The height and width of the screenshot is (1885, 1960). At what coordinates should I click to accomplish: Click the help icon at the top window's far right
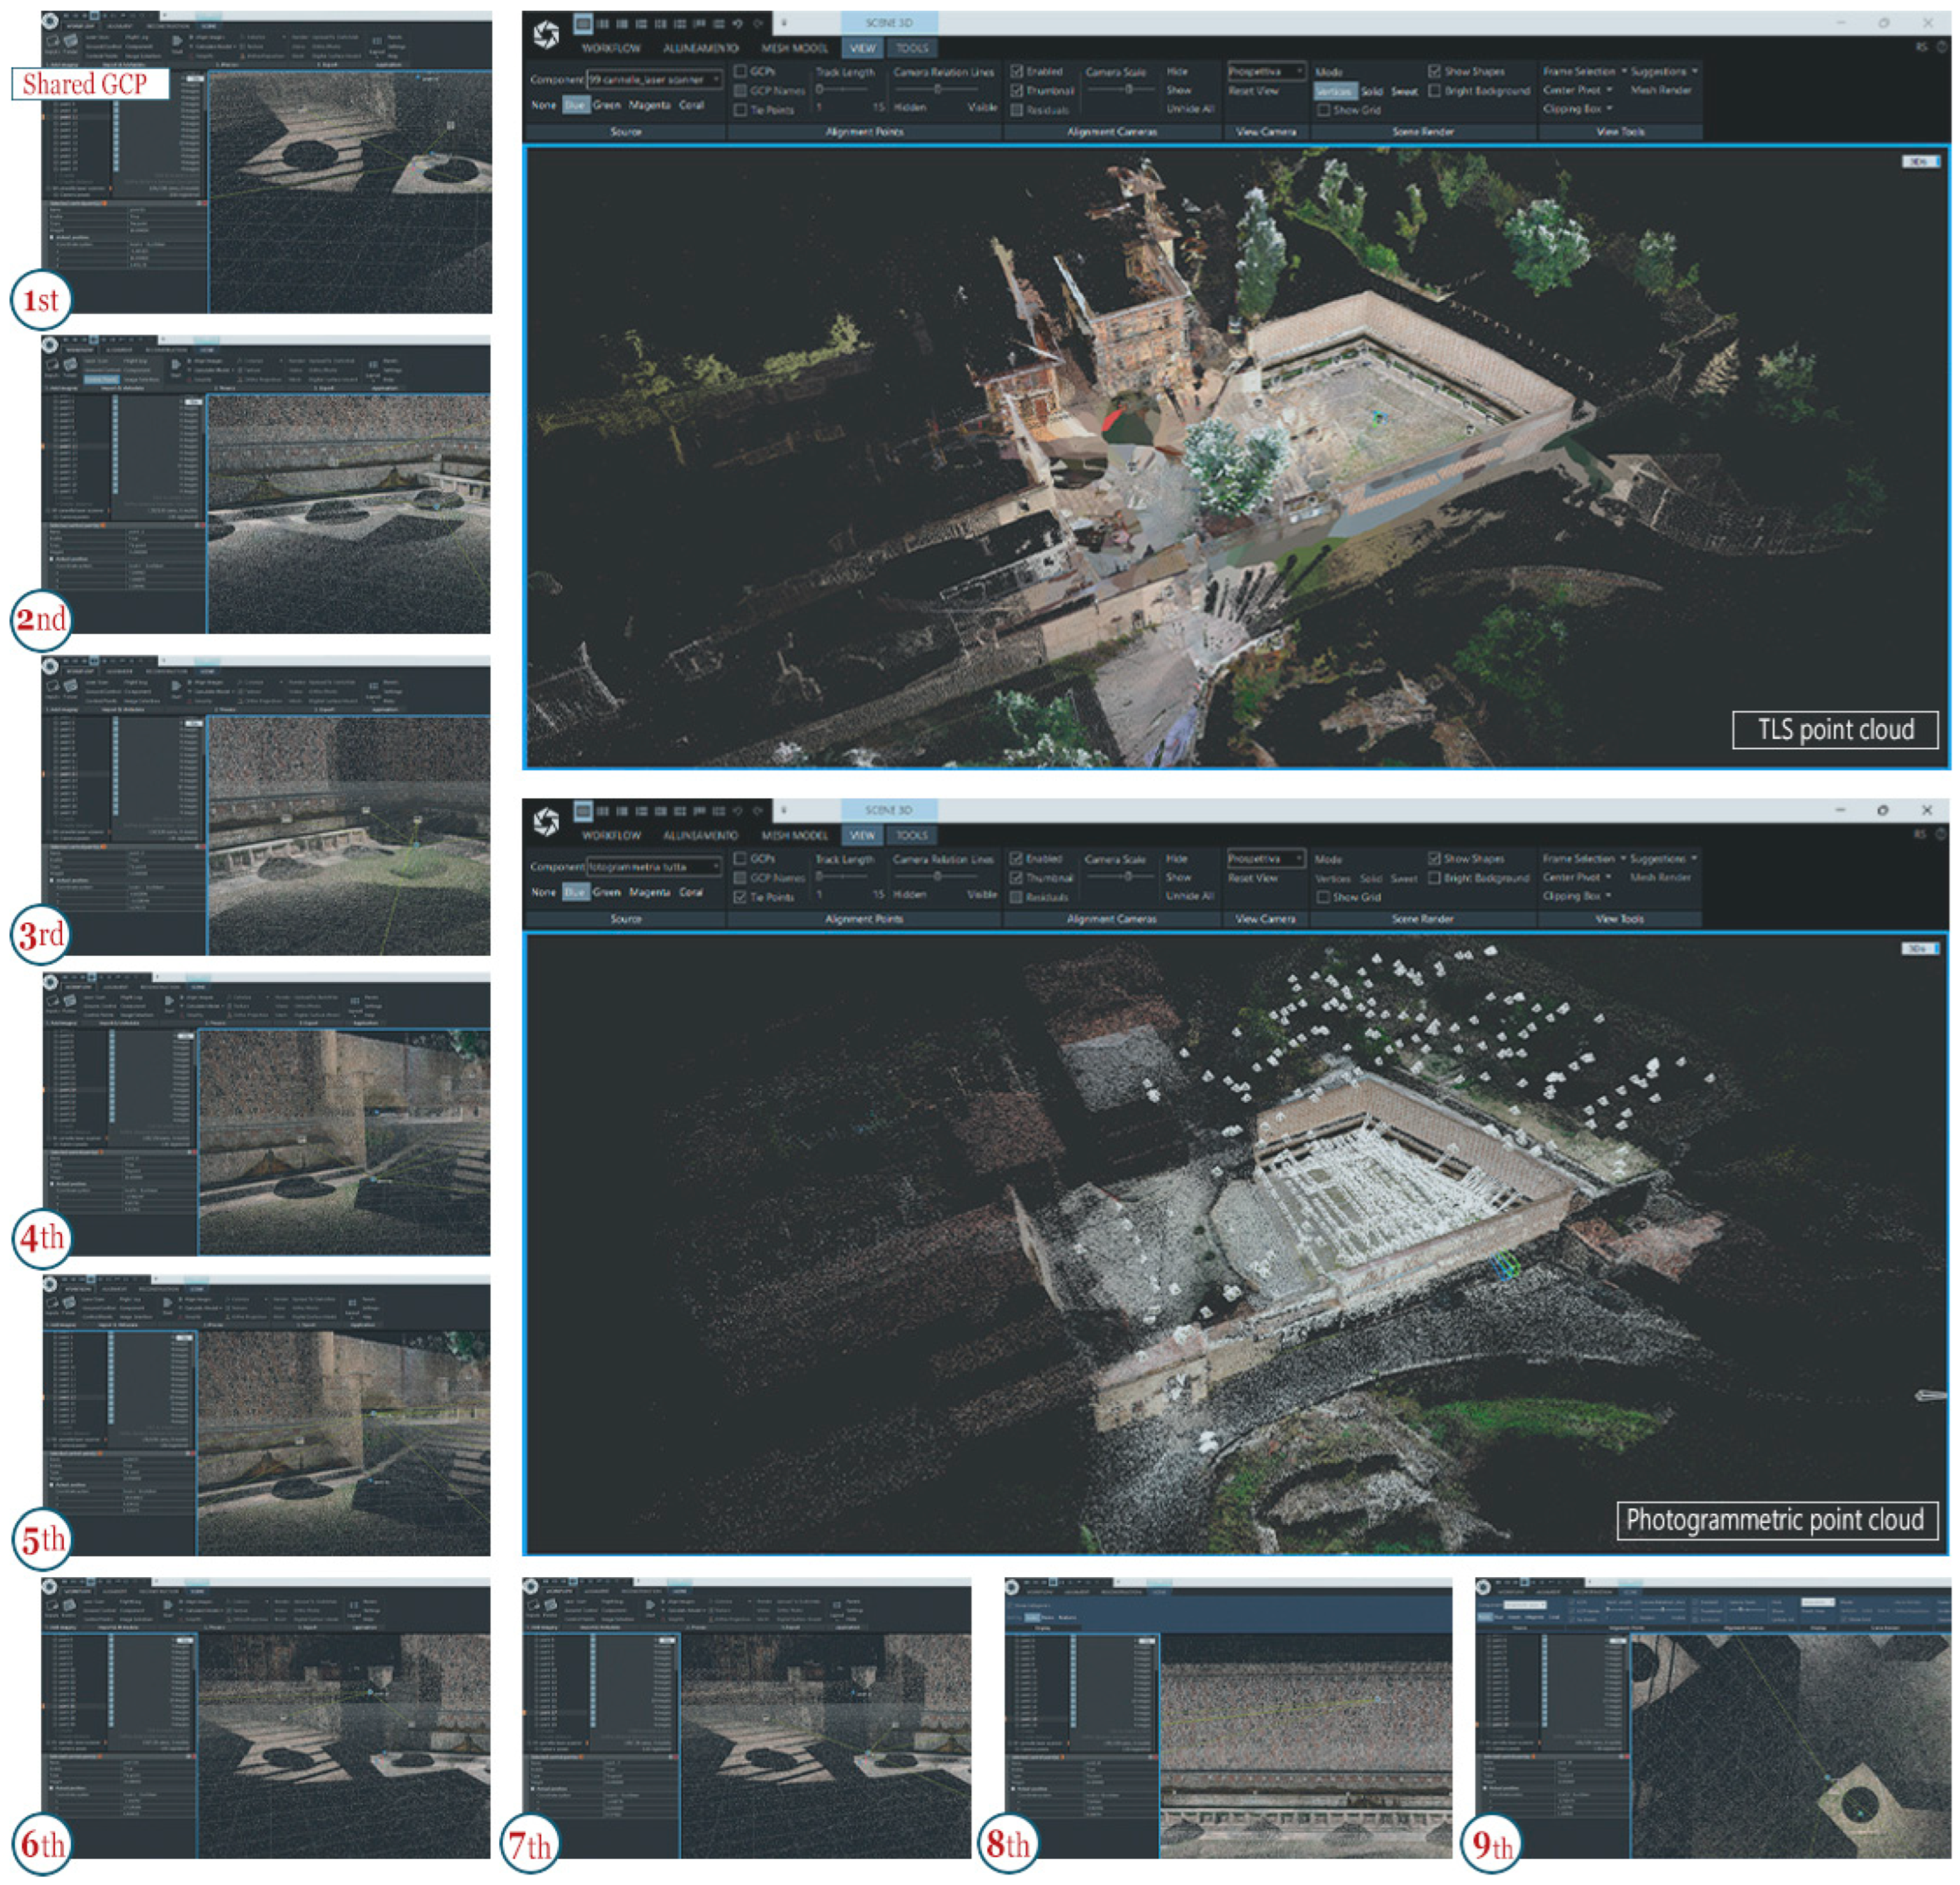coord(1943,47)
